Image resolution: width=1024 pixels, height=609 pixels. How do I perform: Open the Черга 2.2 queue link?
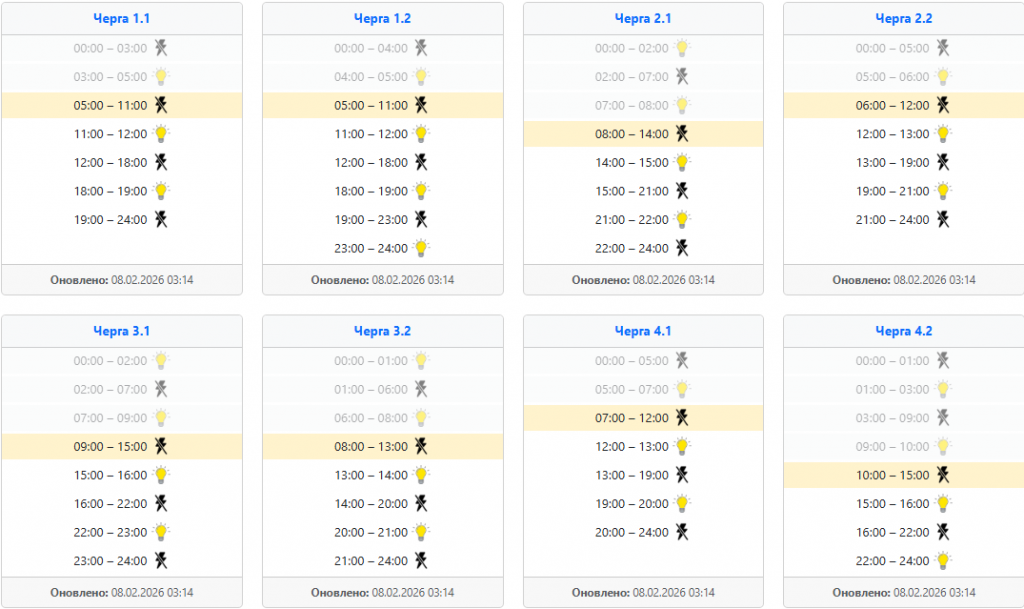coord(903,18)
